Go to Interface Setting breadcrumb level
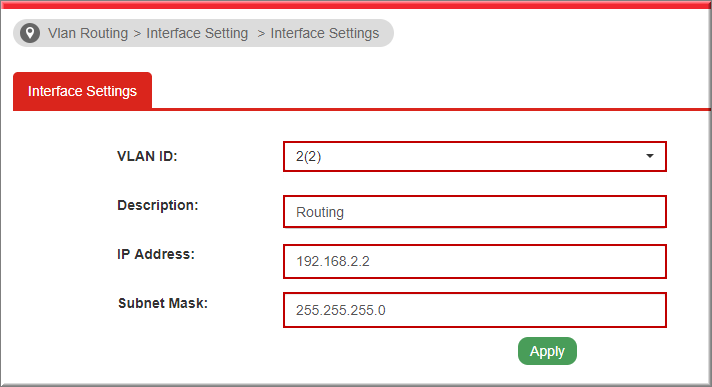Image resolution: width=712 pixels, height=387 pixels. [197, 33]
